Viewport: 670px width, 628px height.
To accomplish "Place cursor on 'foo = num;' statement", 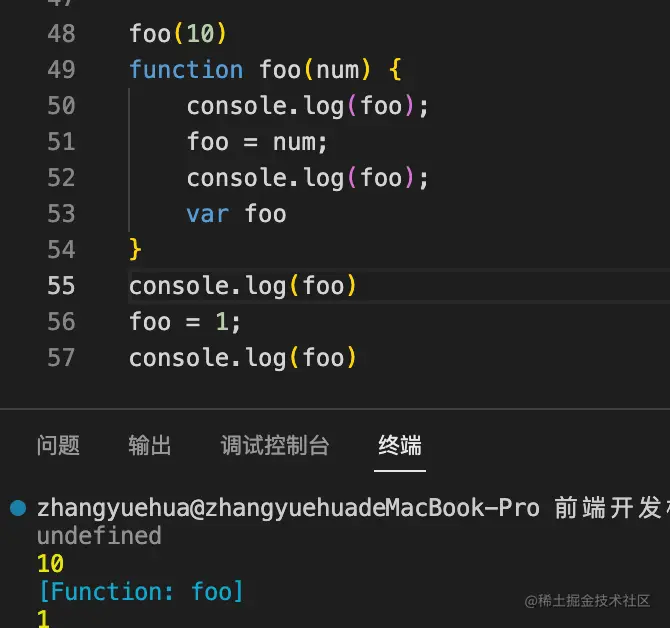I will click(257, 142).
